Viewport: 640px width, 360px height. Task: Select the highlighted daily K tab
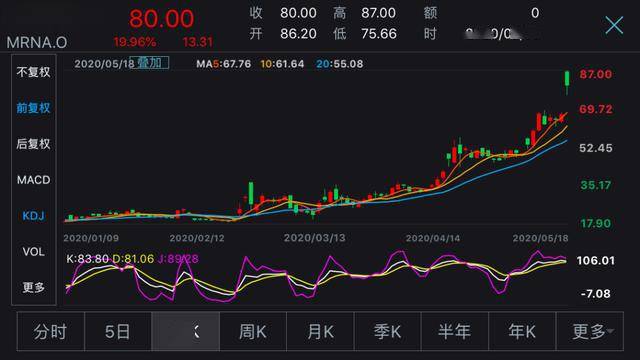point(186,331)
